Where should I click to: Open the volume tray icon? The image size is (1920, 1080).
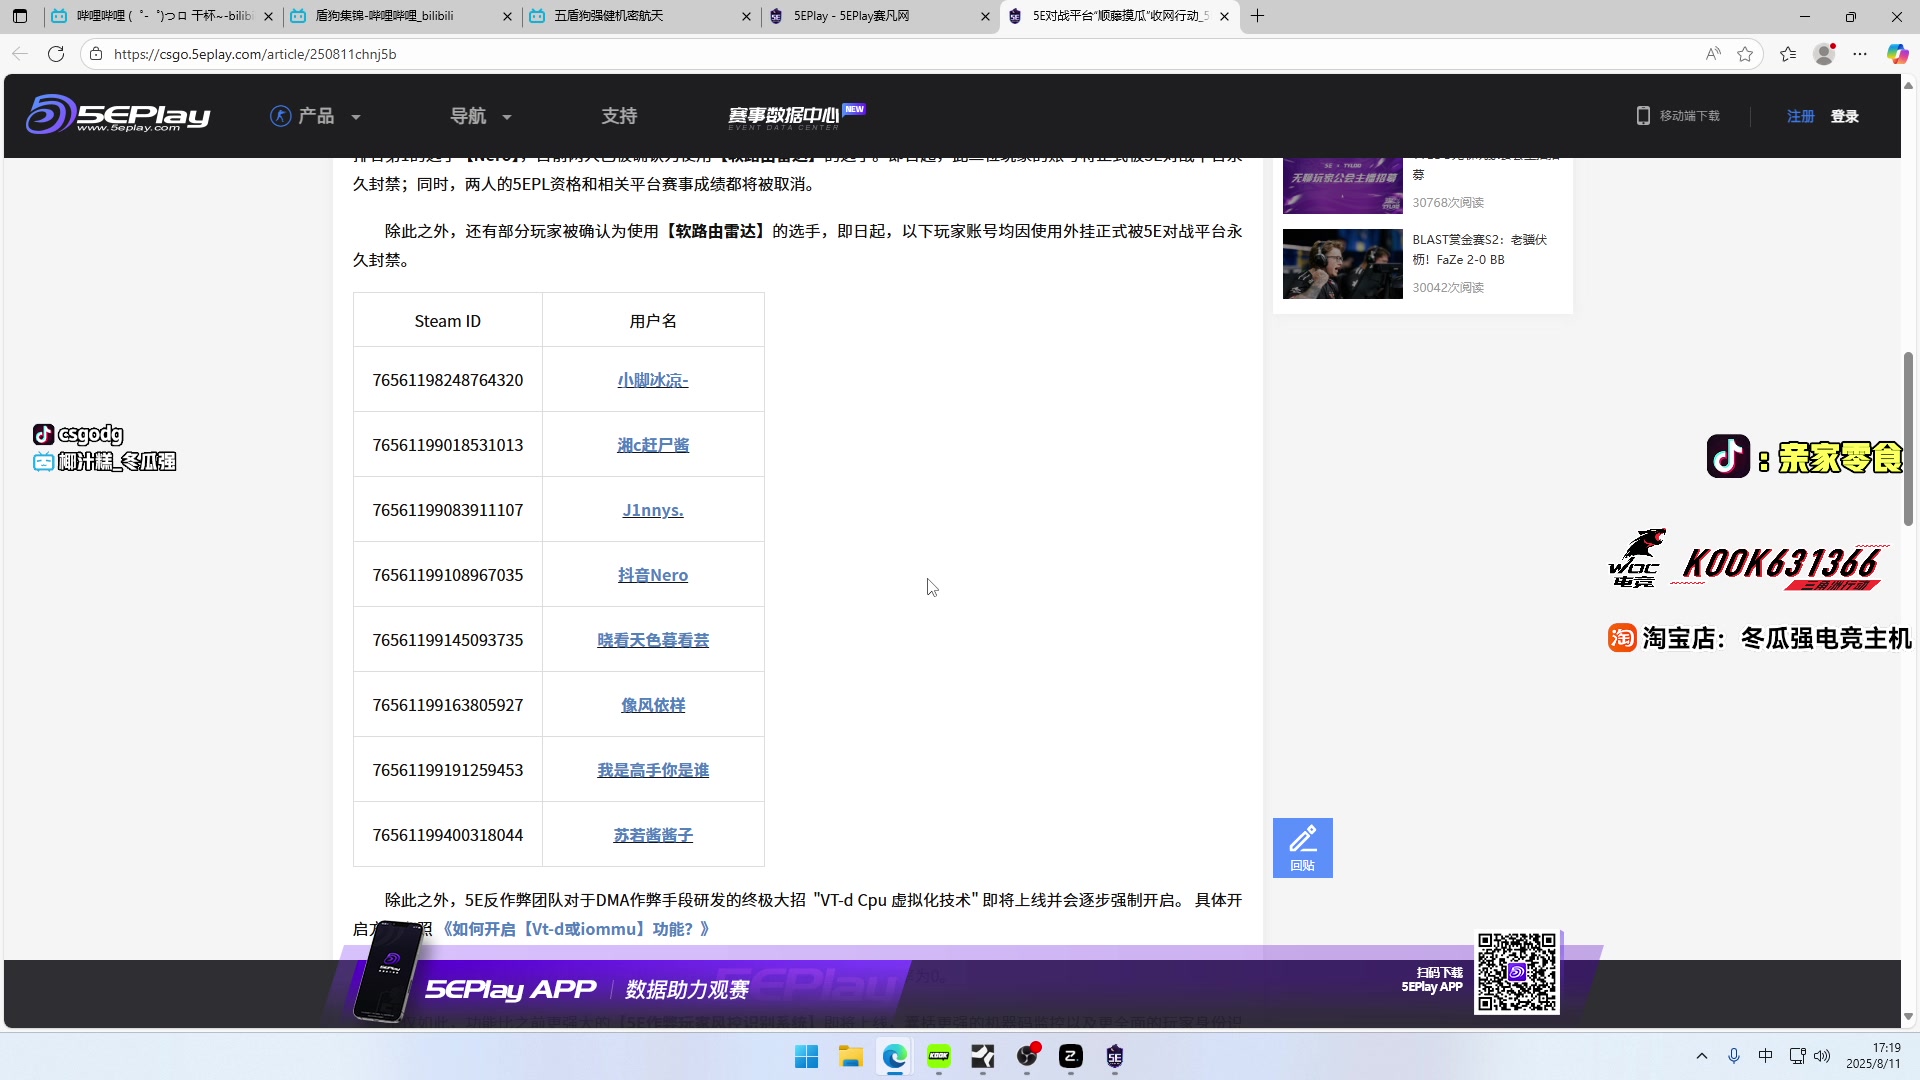pos(1822,1056)
